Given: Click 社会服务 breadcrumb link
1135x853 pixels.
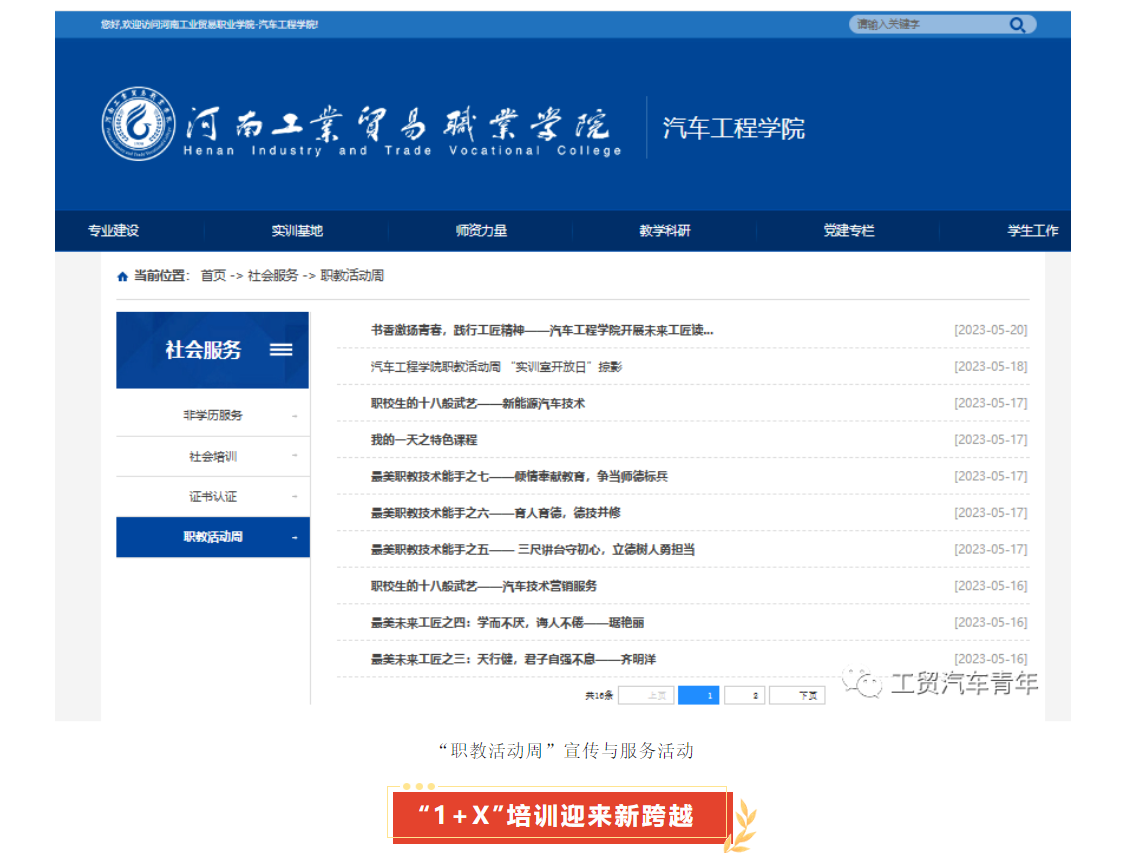Looking at the screenshot, I should (x=273, y=276).
